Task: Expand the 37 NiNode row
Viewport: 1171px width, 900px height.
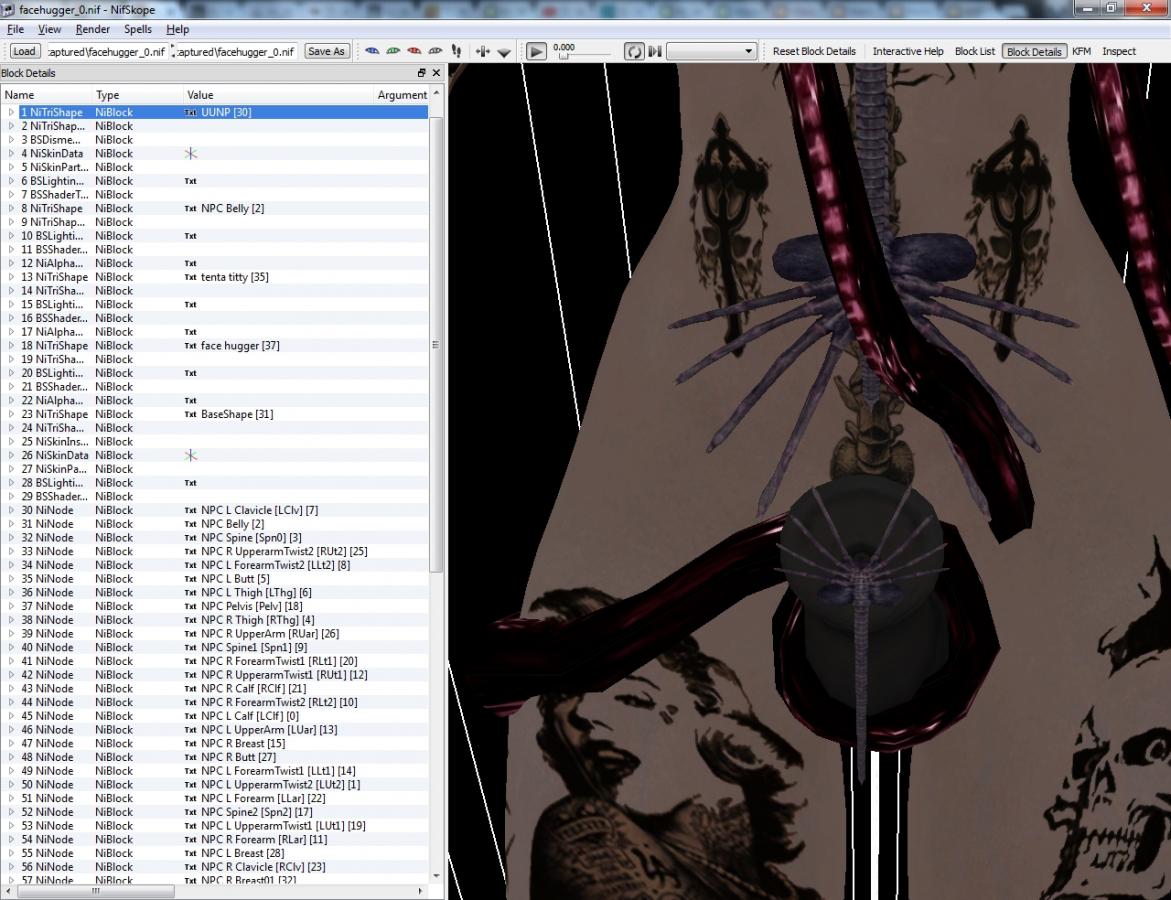Action: (x=10, y=606)
